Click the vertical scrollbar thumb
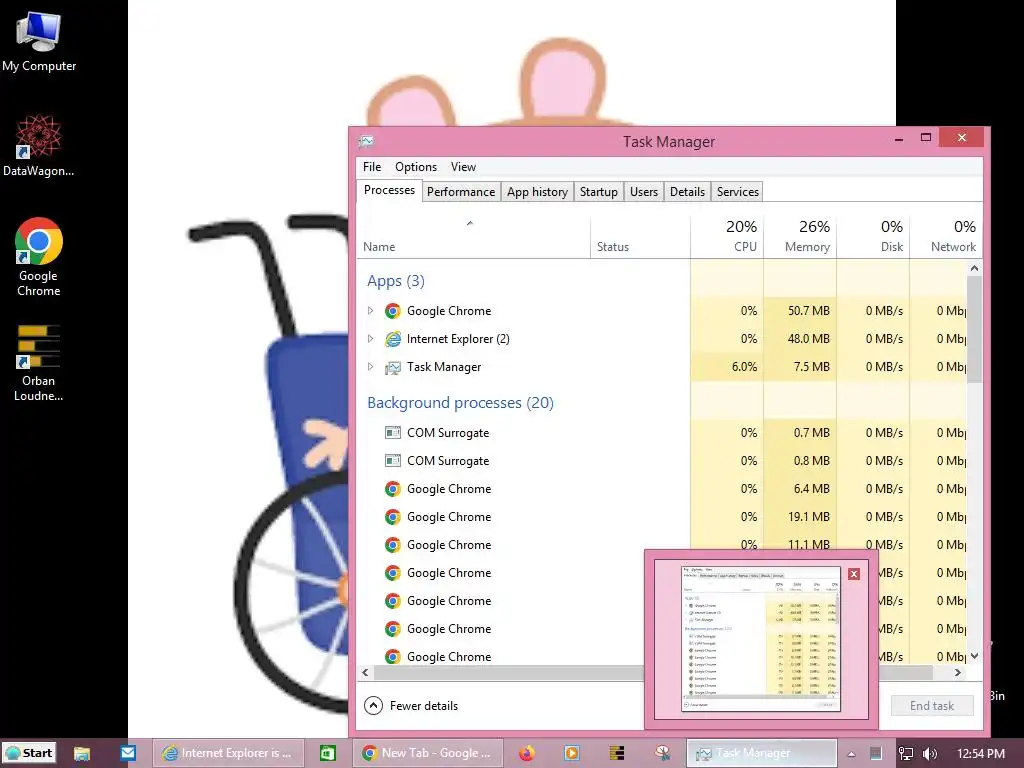1024x768 pixels. [974, 329]
